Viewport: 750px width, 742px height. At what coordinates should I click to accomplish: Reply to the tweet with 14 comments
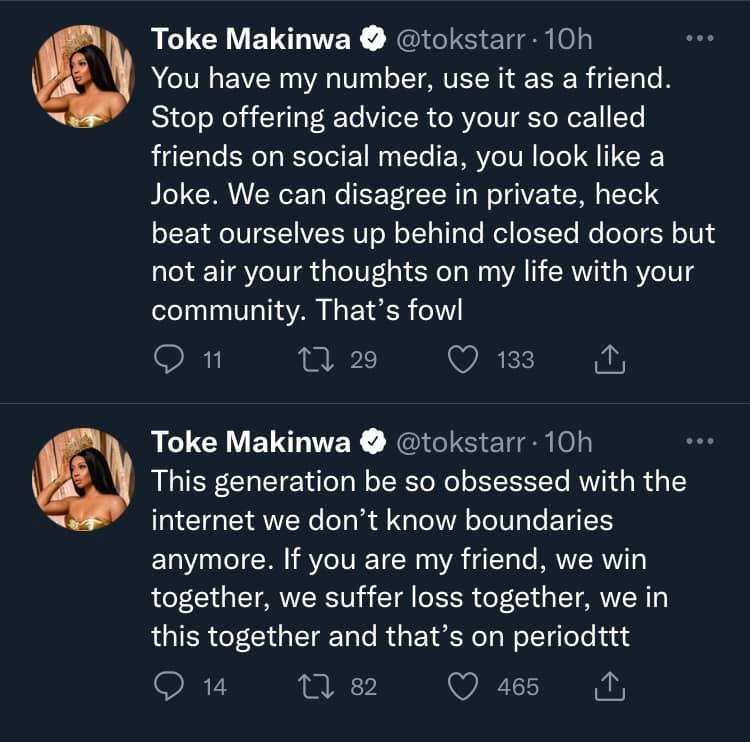168,687
